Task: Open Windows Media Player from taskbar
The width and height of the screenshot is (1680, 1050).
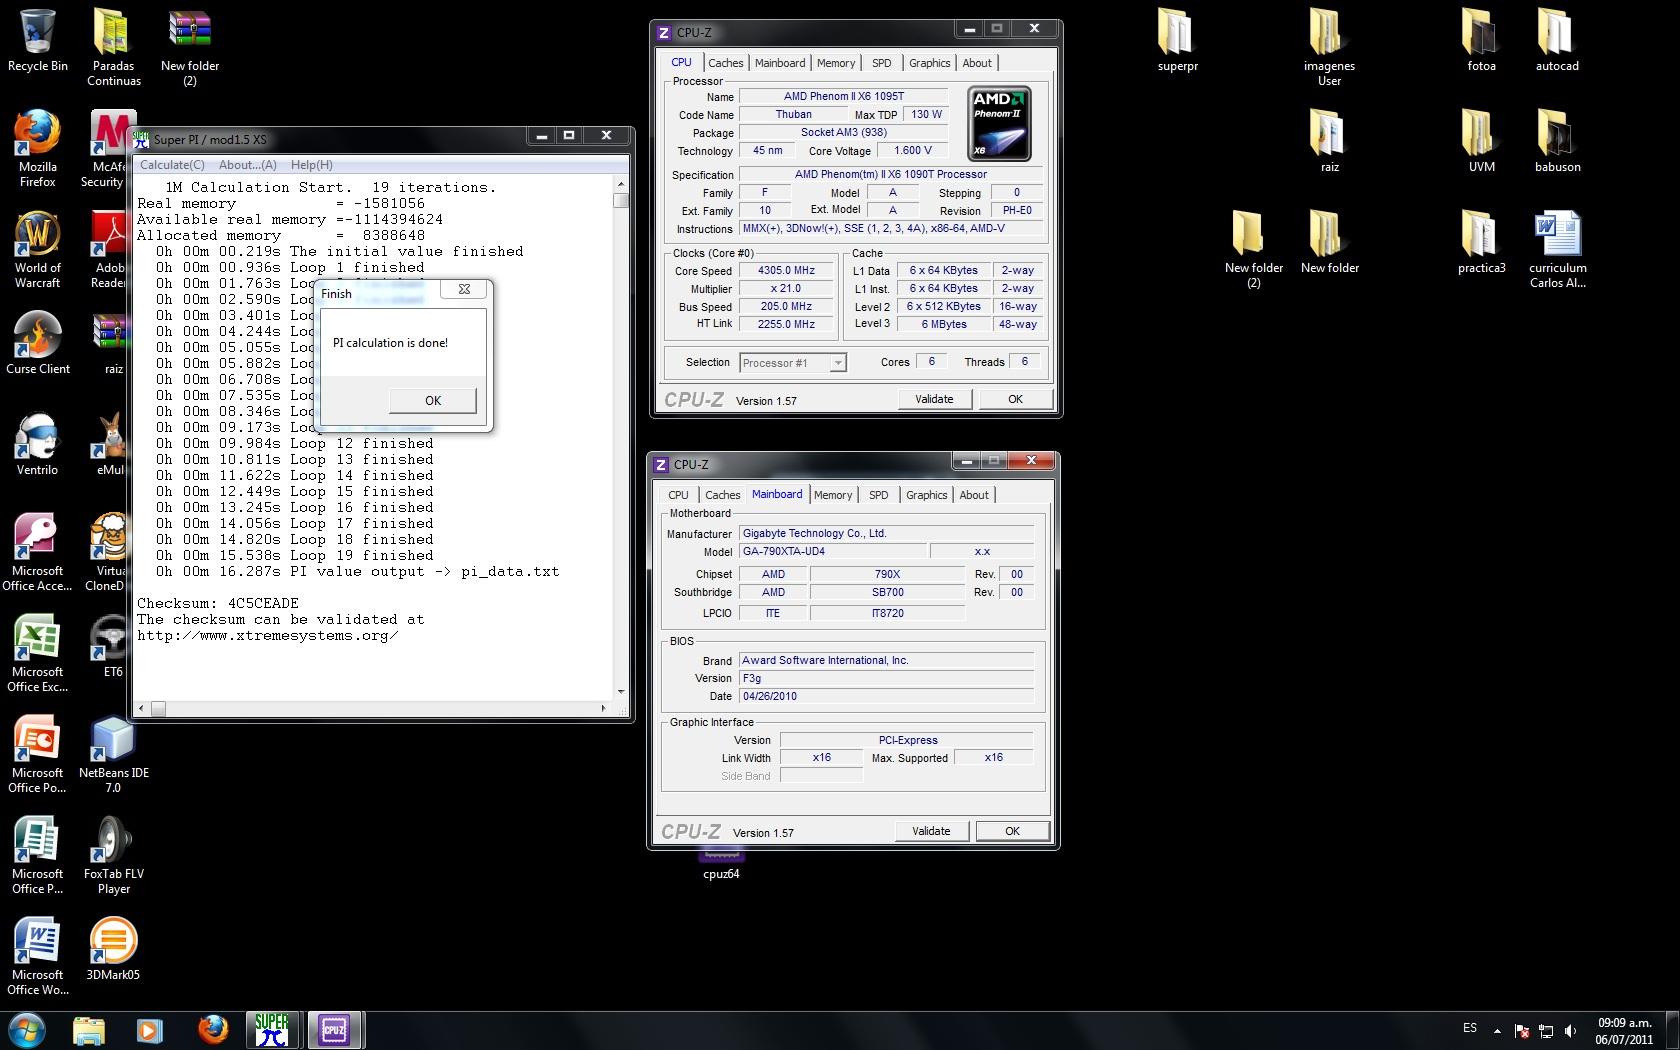Action: pyautogui.click(x=149, y=1030)
